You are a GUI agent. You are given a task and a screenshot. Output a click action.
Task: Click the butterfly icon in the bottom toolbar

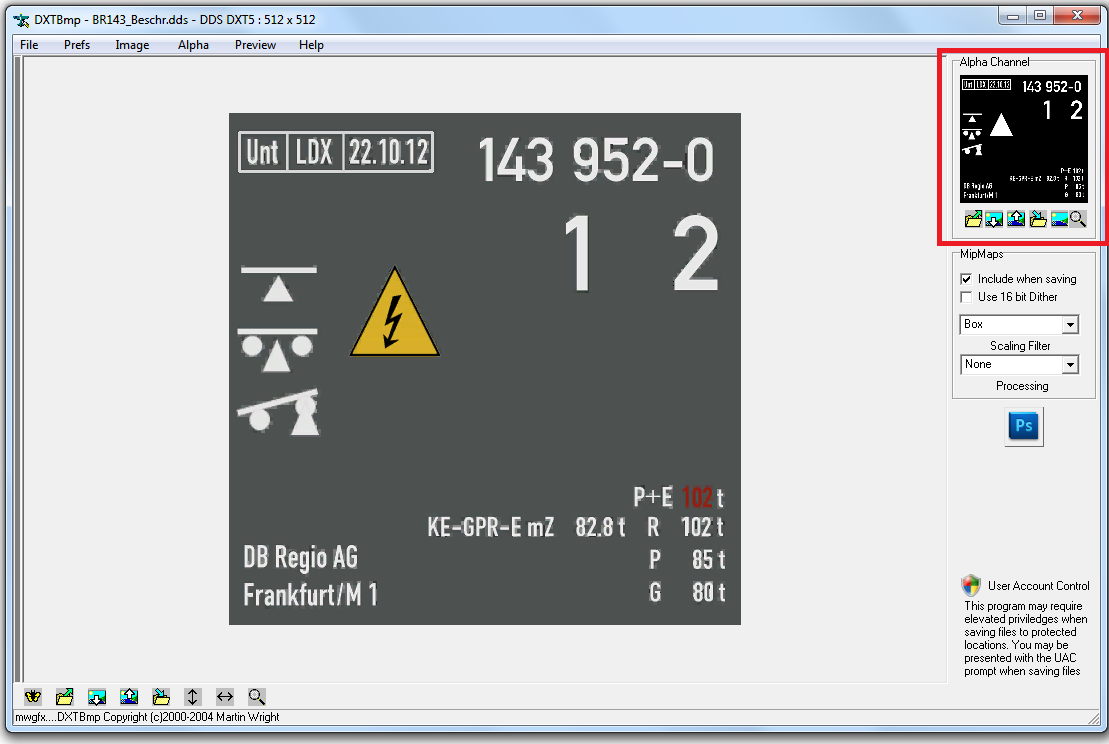click(x=33, y=696)
